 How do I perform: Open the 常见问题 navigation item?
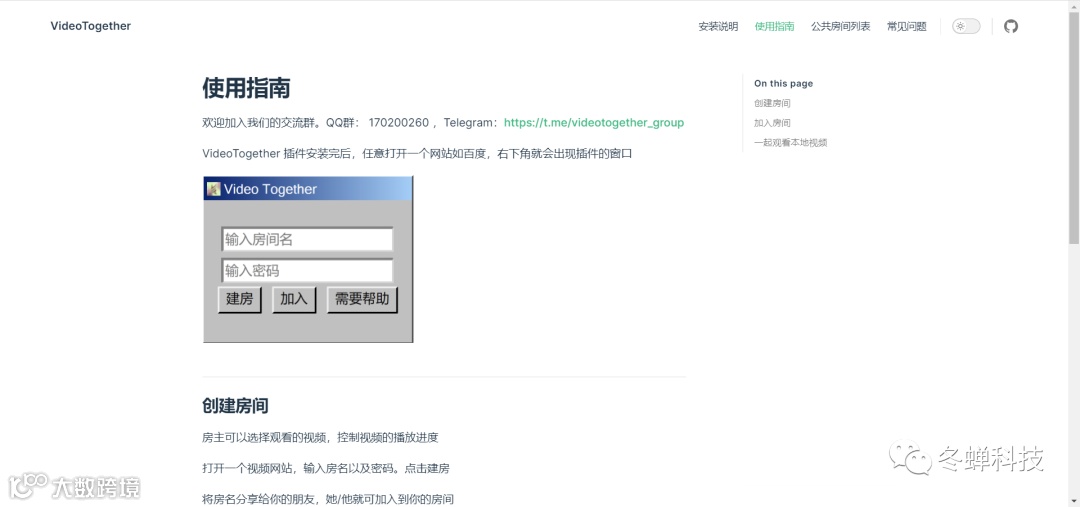tap(906, 26)
